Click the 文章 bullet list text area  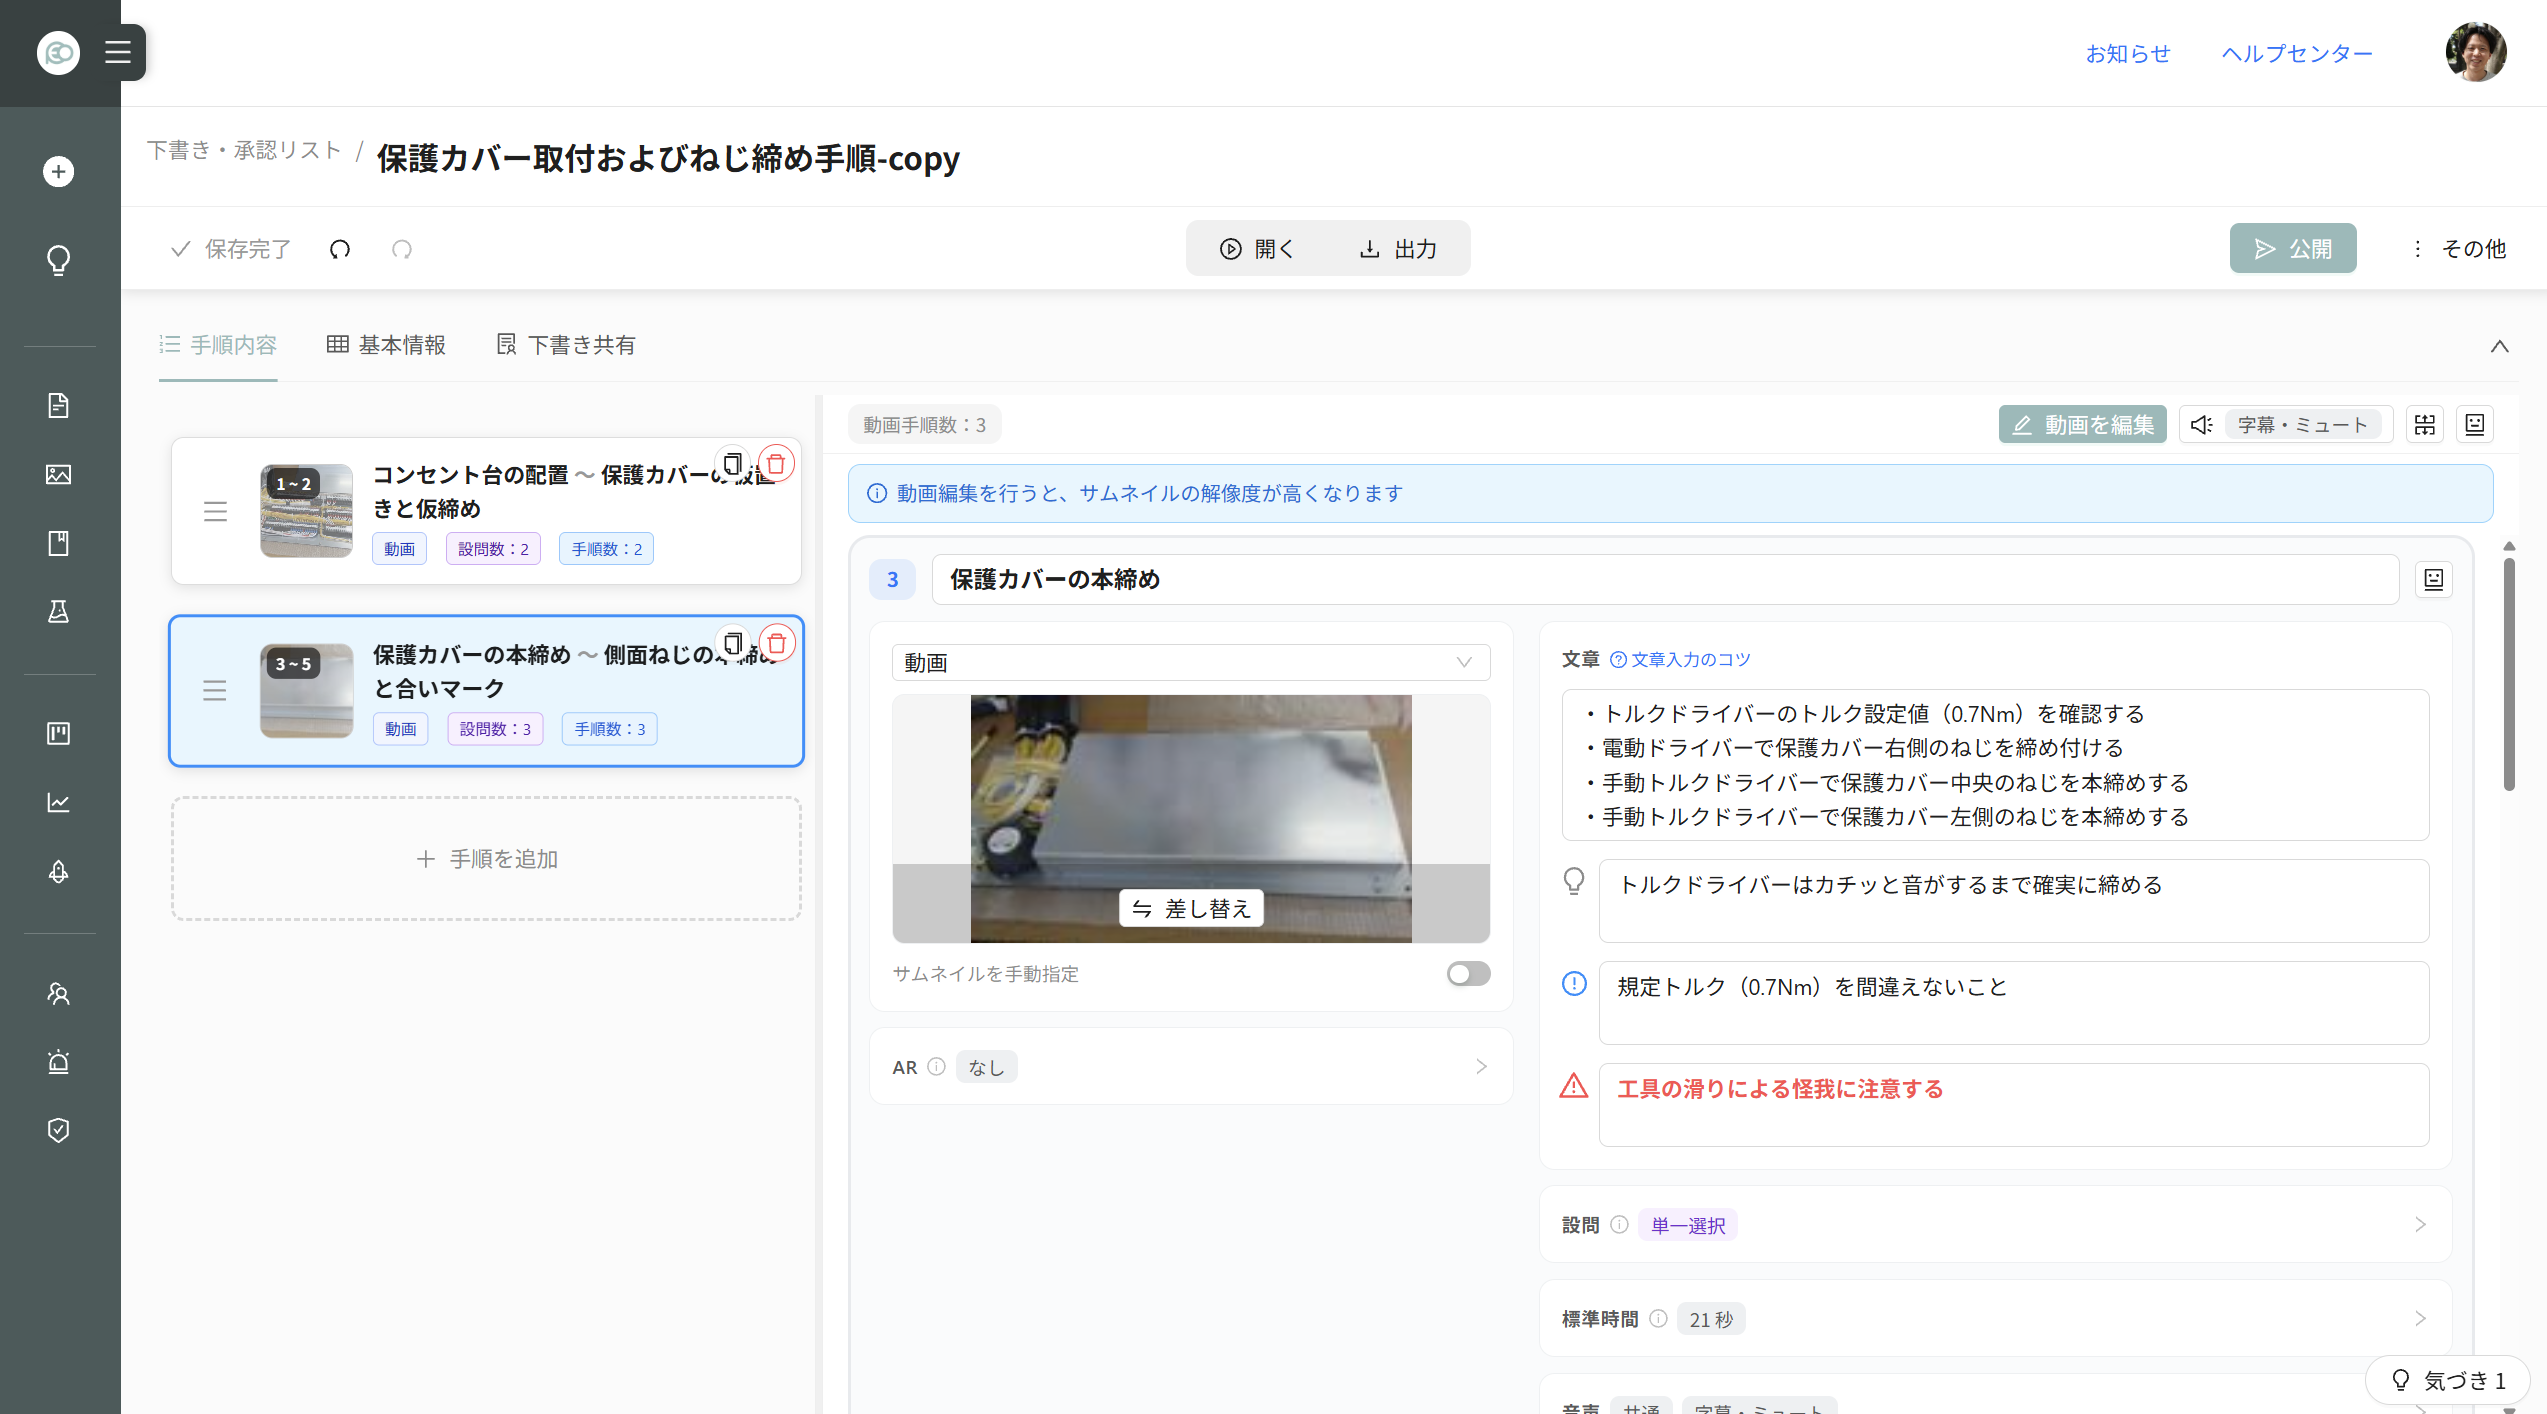[1995, 765]
